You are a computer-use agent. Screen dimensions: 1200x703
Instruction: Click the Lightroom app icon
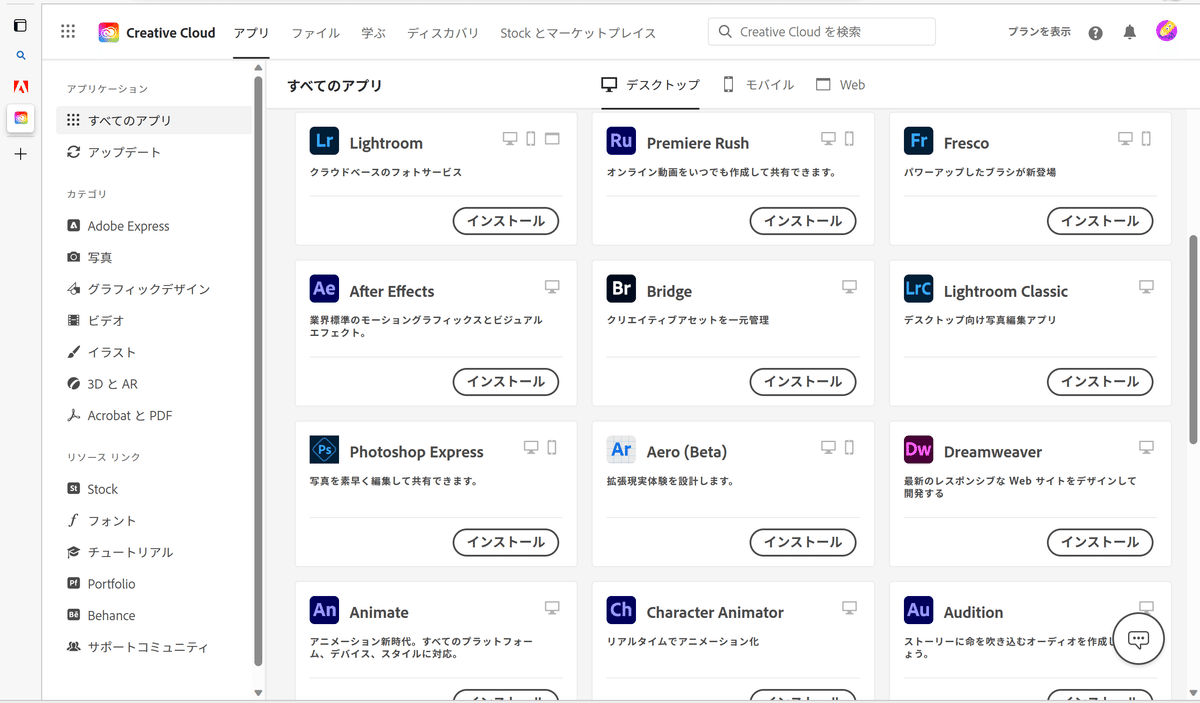pos(325,141)
